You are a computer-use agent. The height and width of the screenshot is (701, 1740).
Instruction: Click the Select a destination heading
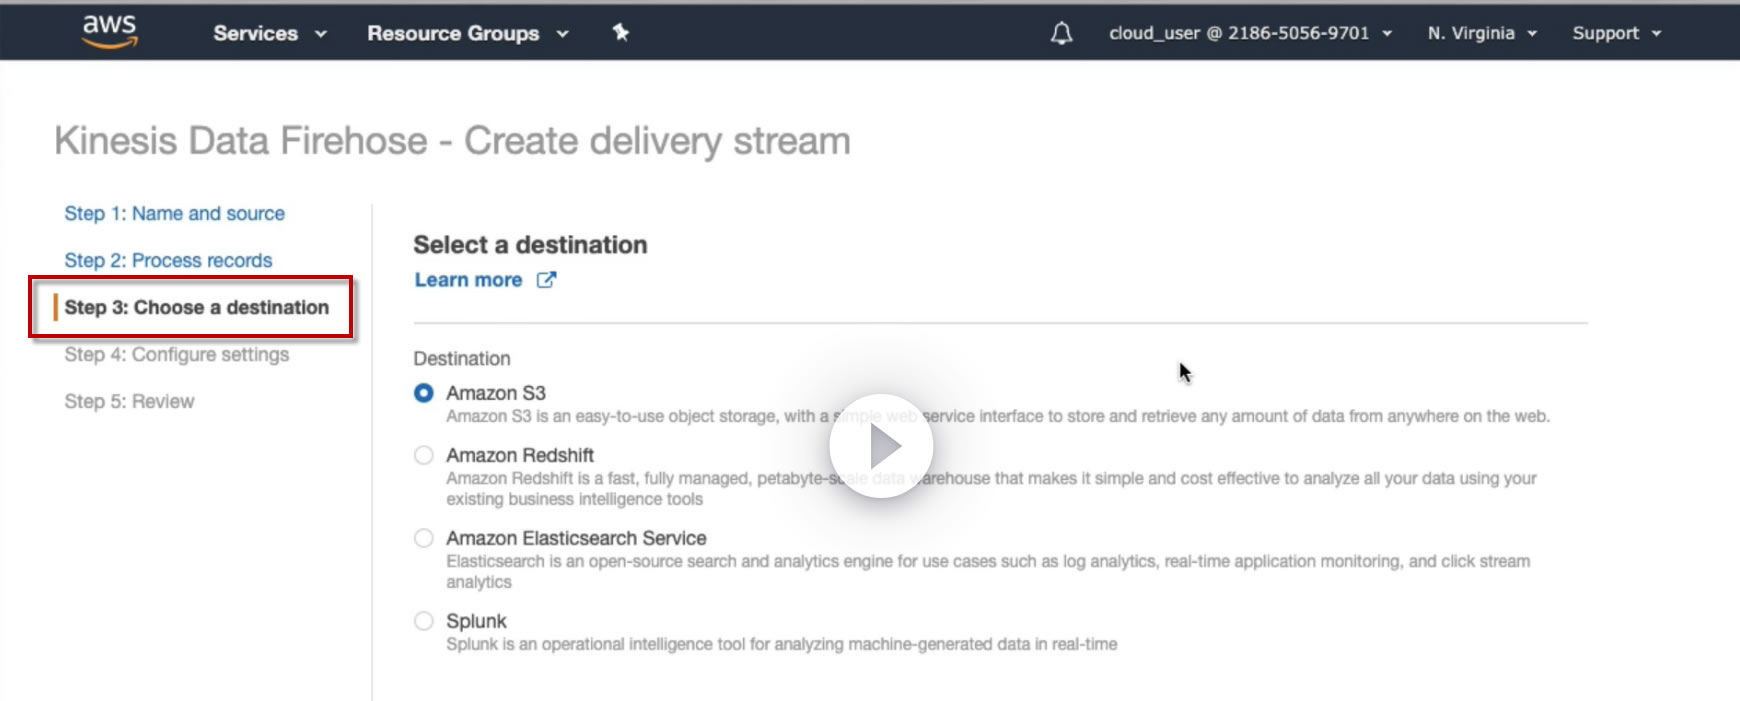coord(530,245)
